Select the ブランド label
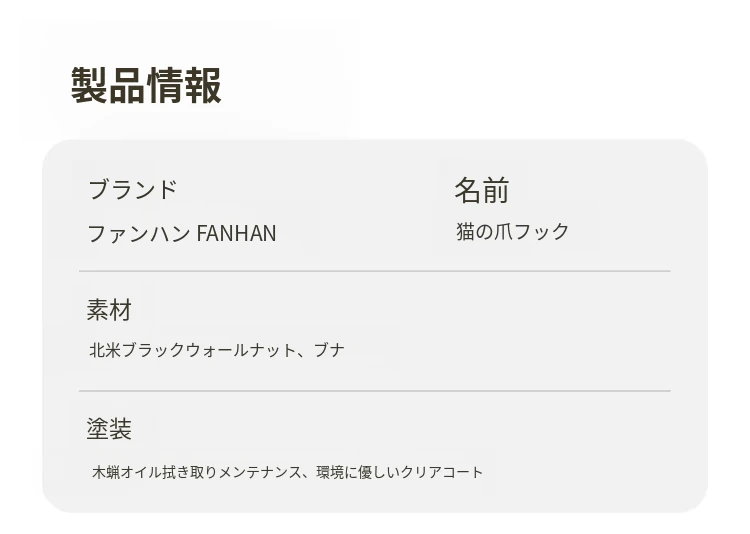 pyautogui.click(x=132, y=189)
